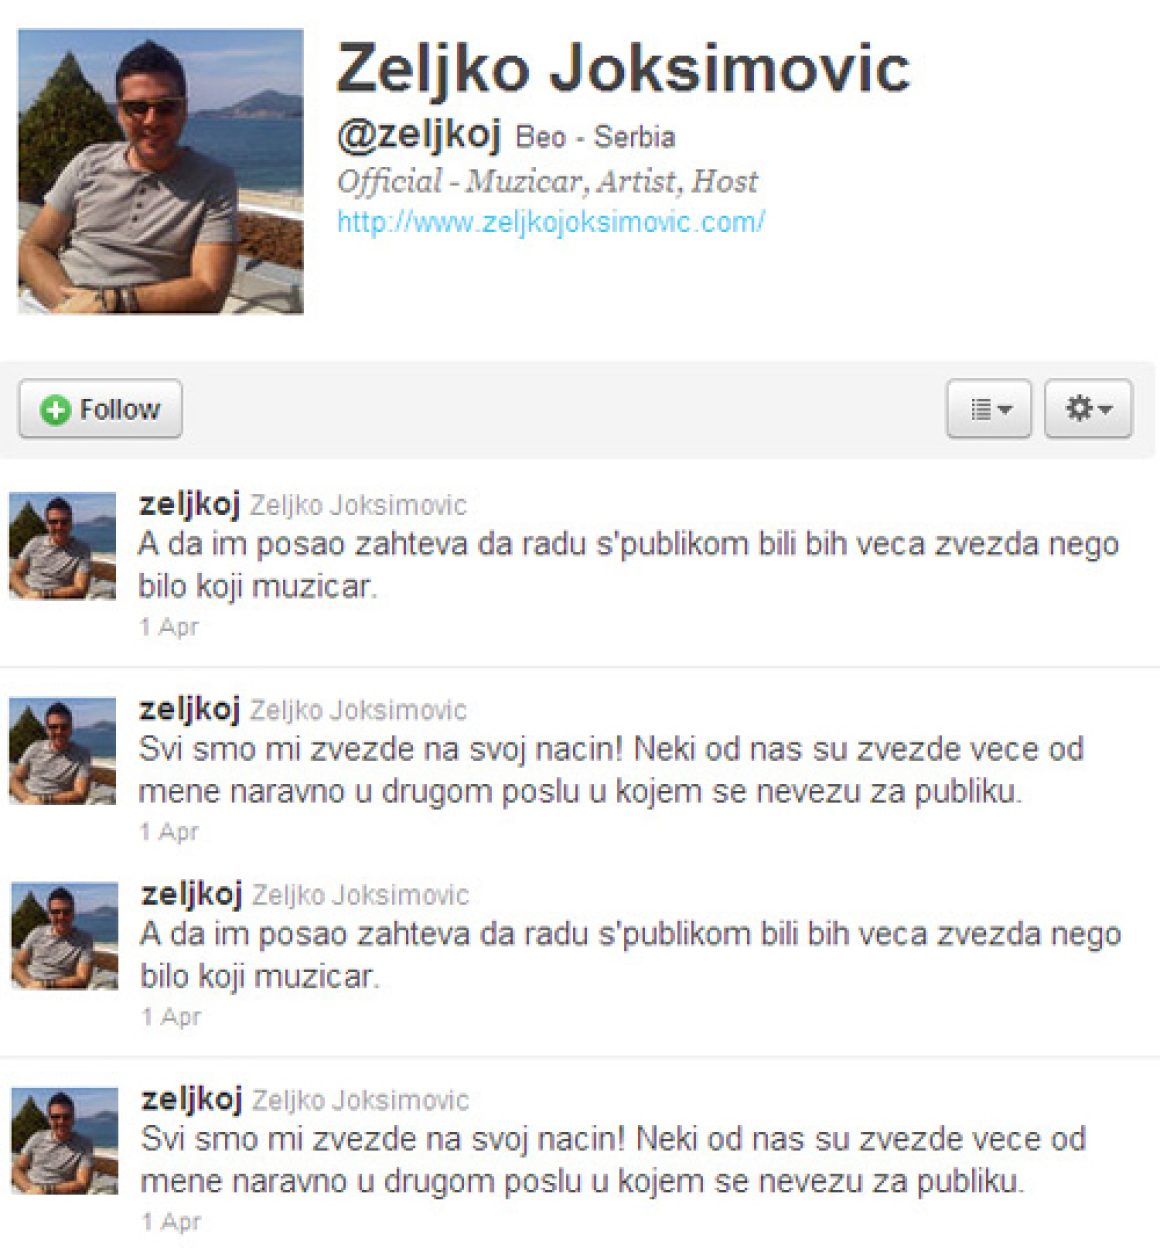
Task: Click the Follow button
Action: pyautogui.click(x=100, y=409)
